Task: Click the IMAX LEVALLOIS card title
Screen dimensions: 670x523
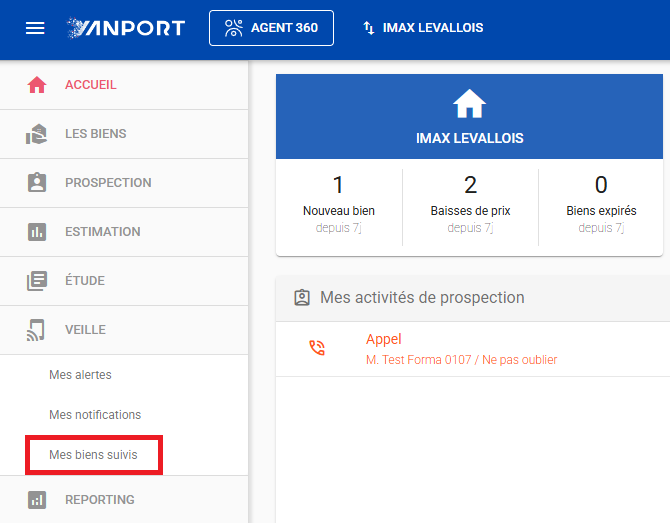Action: (x=470, y=138)
